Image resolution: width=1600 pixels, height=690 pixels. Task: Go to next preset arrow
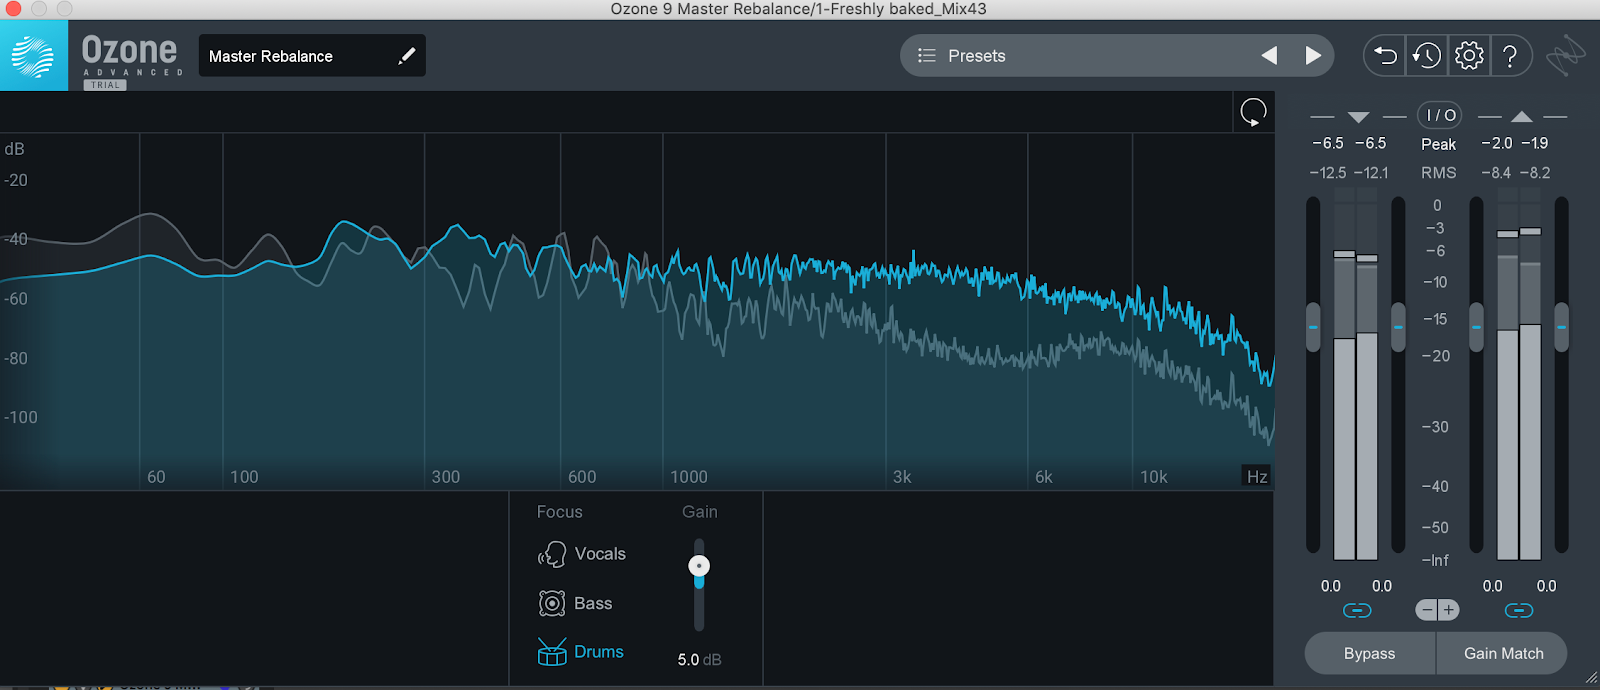coord(1313,56)
